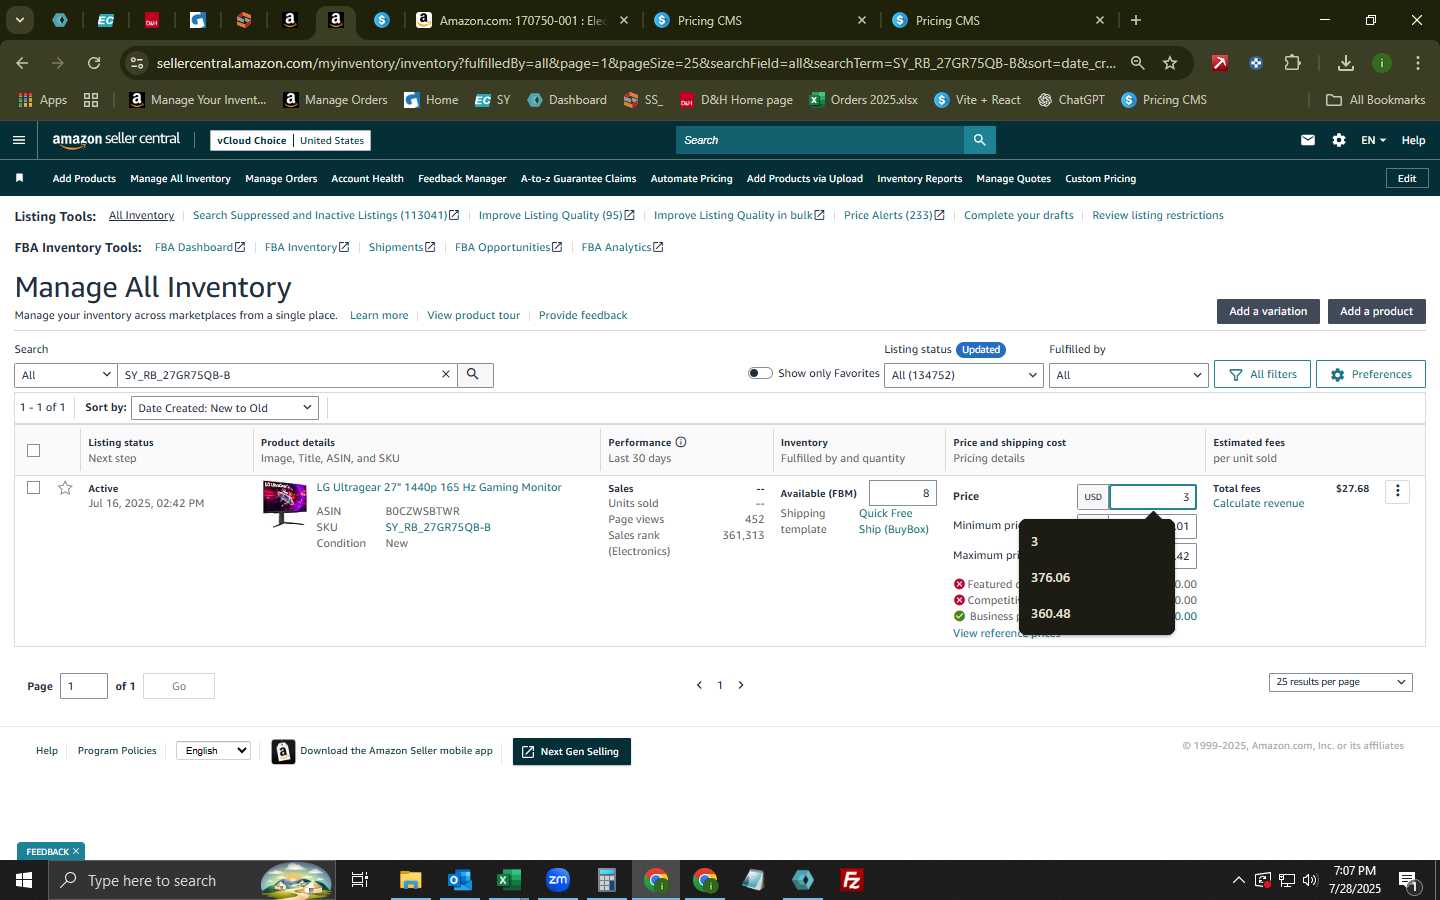Open Excel from the taskbar
This screenshot has width=1440, height=900.
[509, 880]
